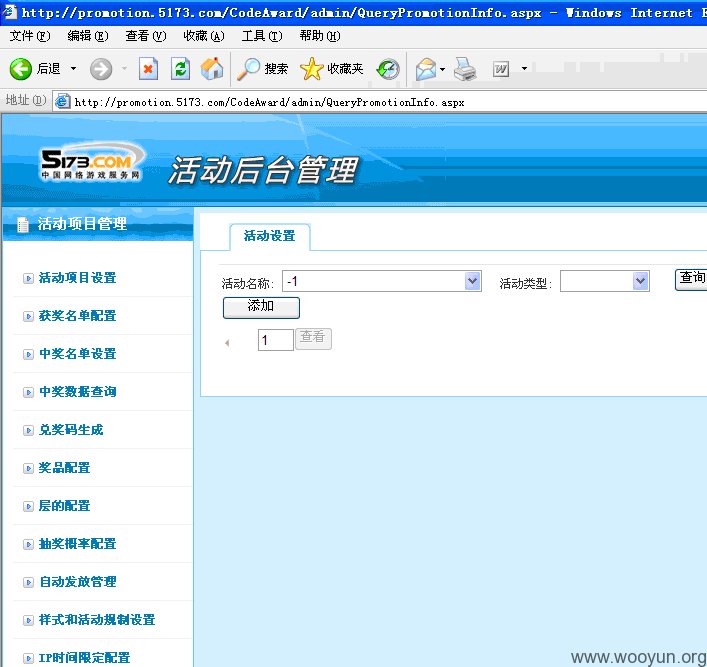Click the 查看 page button
The height and width of the screenshot is (667, 707).
click(x=313, y=338)
